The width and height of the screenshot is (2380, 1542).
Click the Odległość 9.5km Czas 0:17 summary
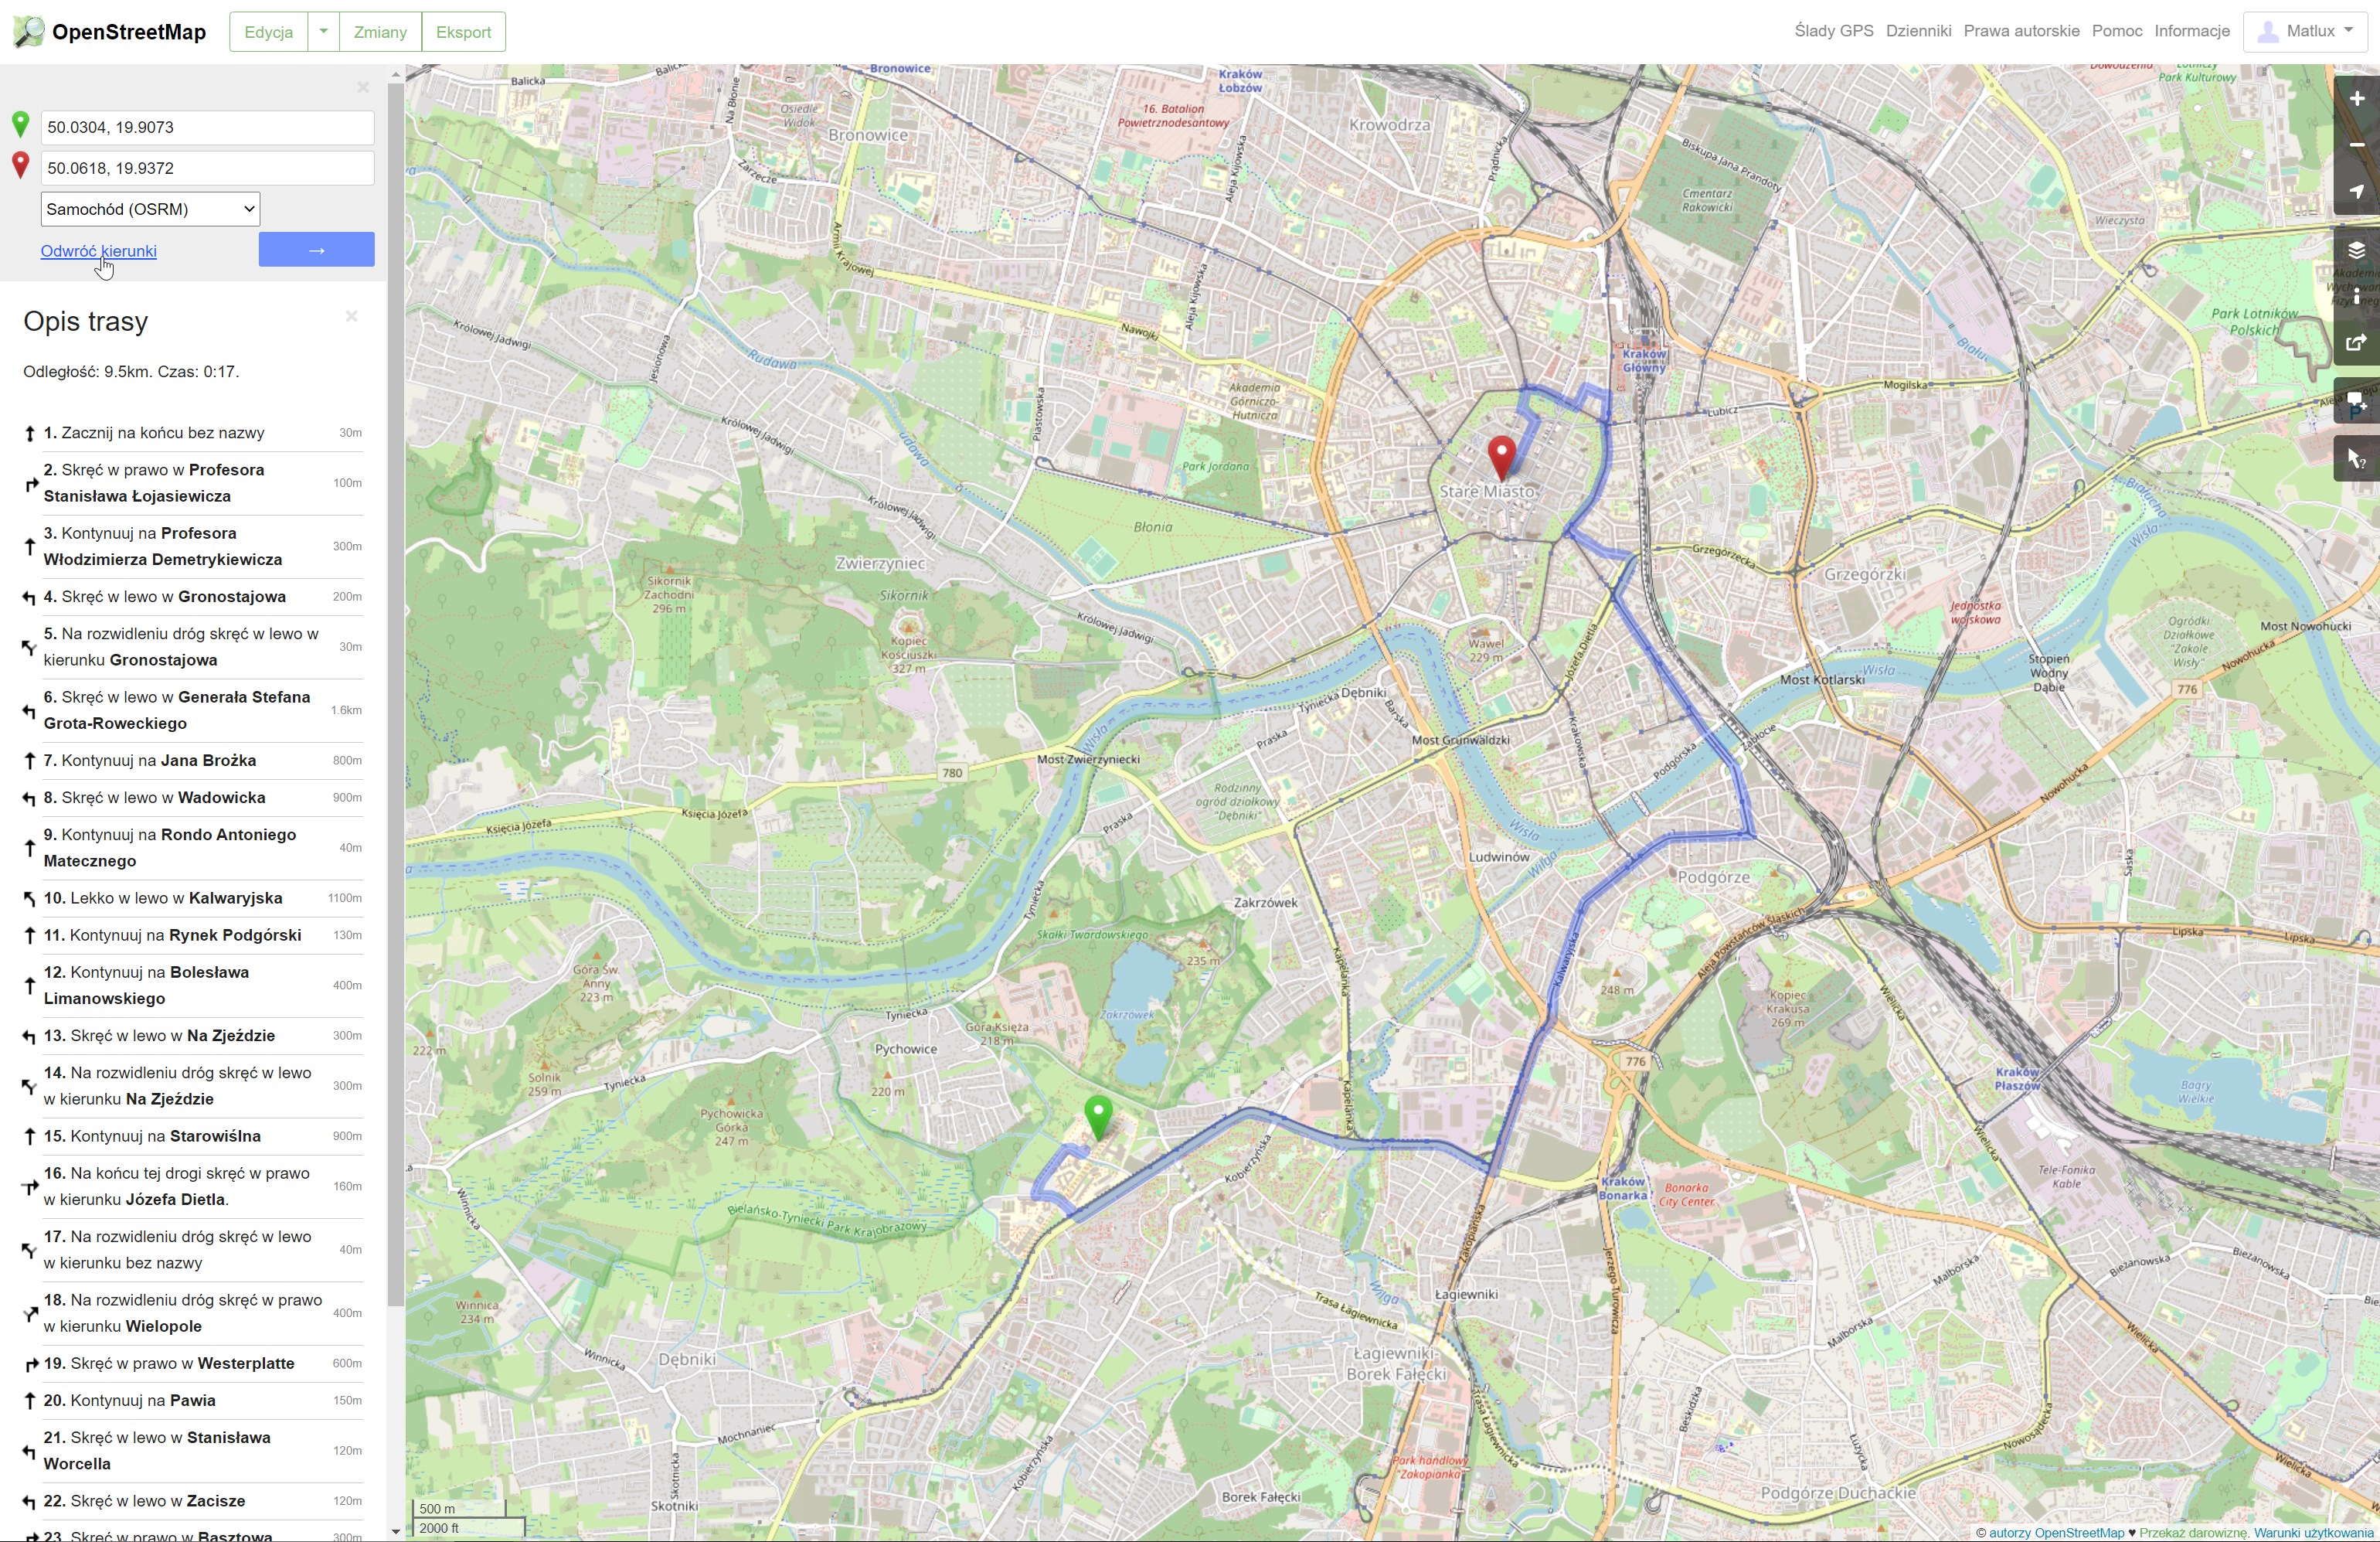point(131,372)
